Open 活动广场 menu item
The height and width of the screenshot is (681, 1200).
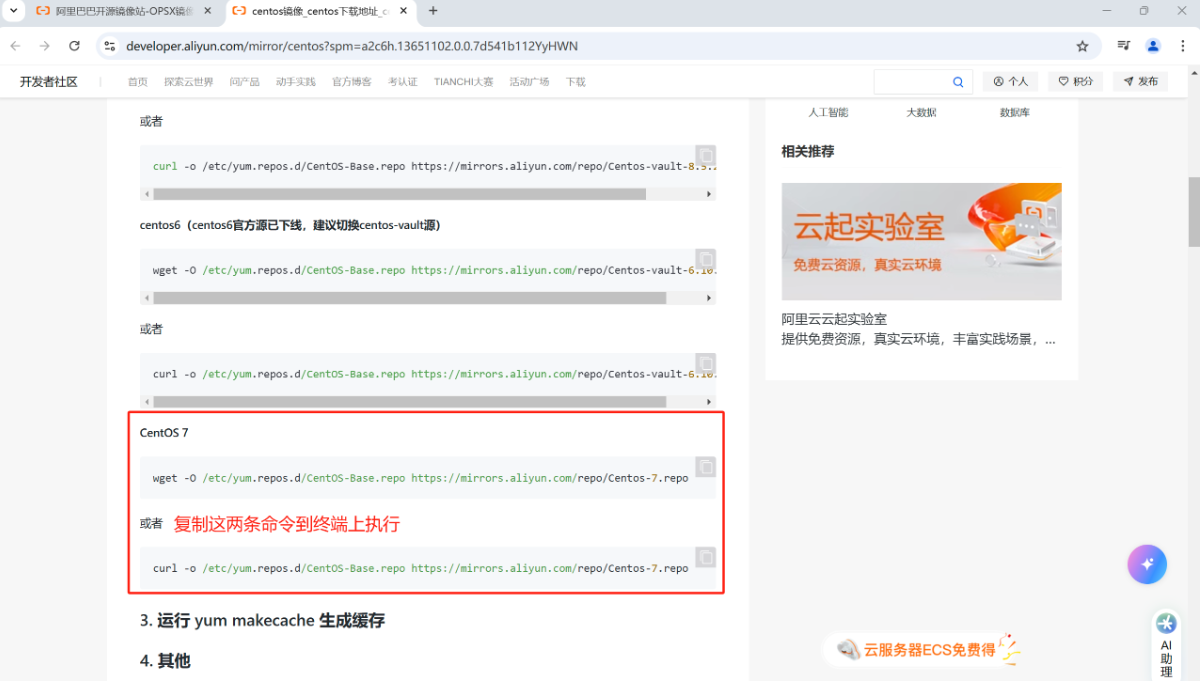pyautogui.click(x=529, y=82)
